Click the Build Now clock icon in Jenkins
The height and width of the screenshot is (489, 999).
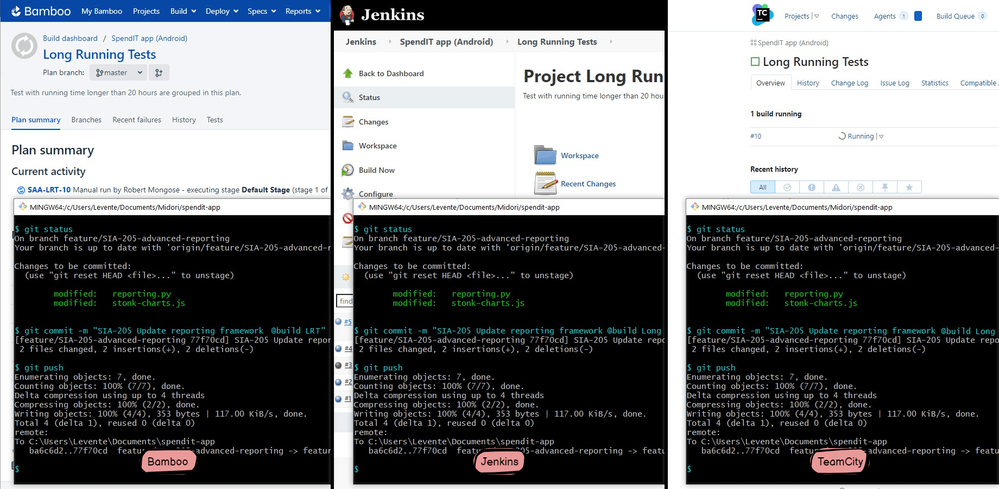[348, 170]
